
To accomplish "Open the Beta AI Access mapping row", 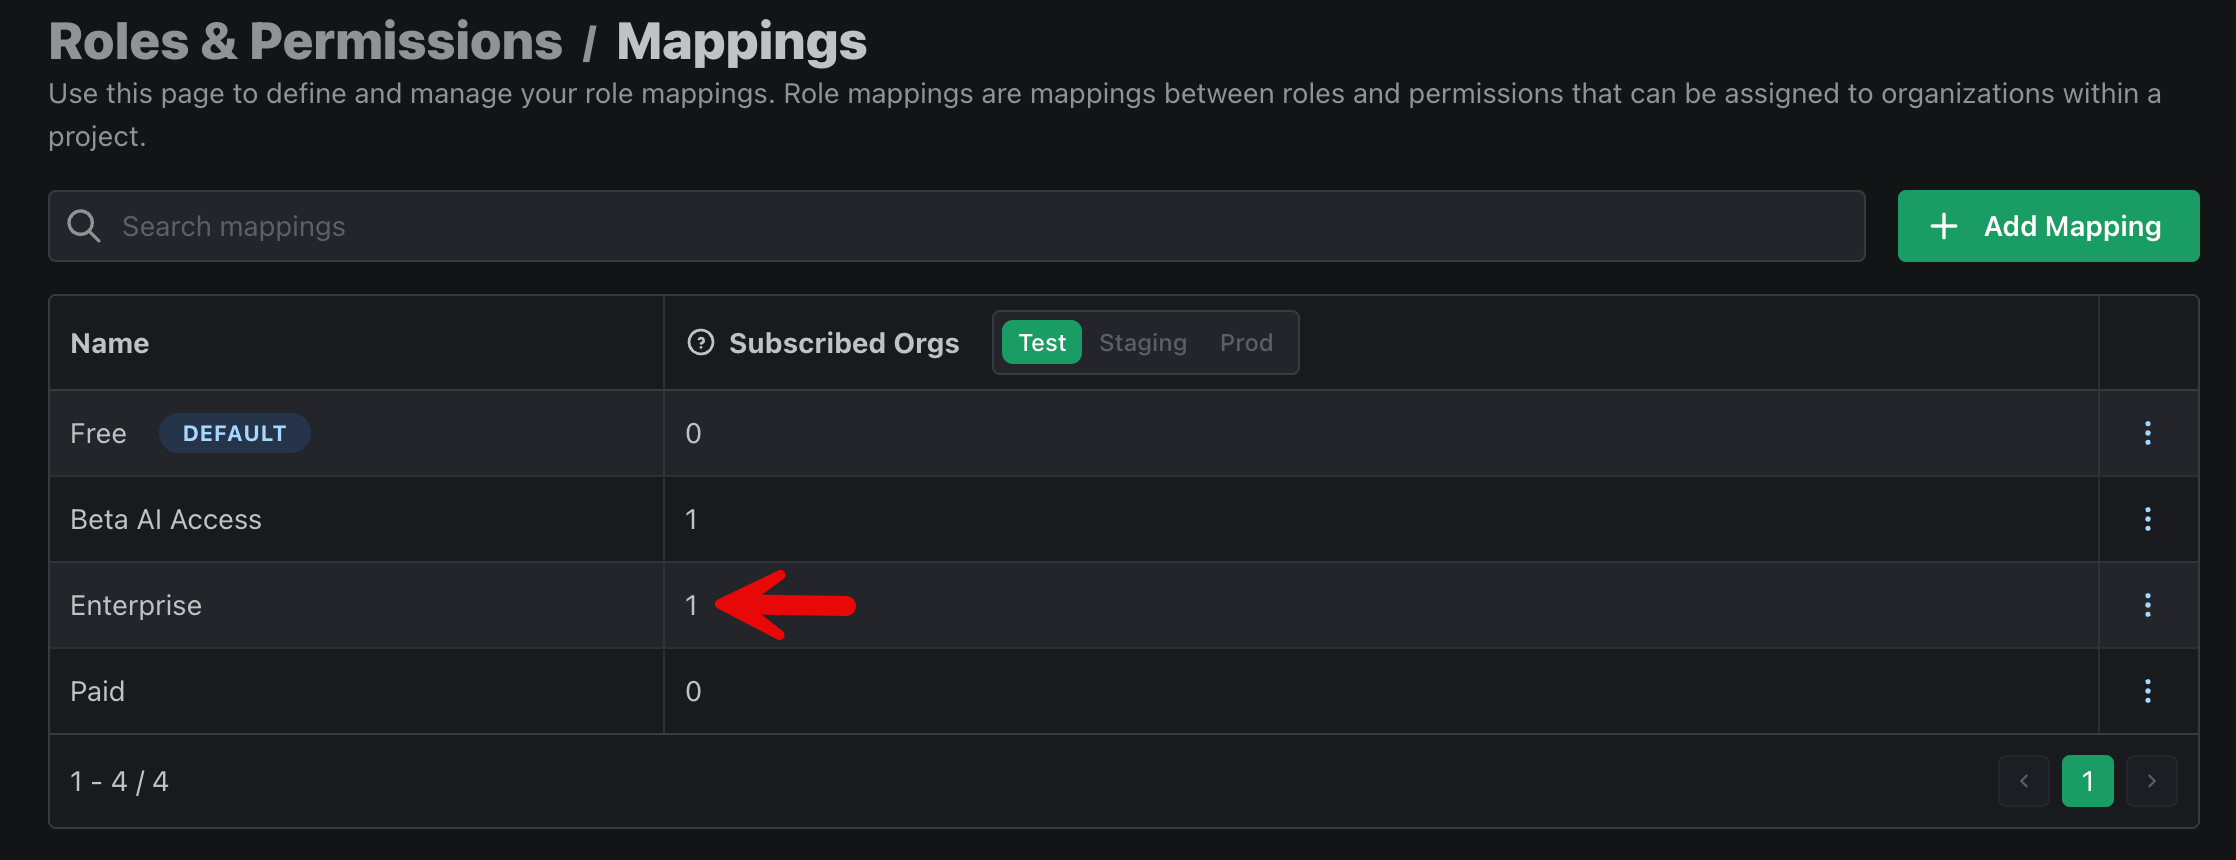I will [1124, 519].
